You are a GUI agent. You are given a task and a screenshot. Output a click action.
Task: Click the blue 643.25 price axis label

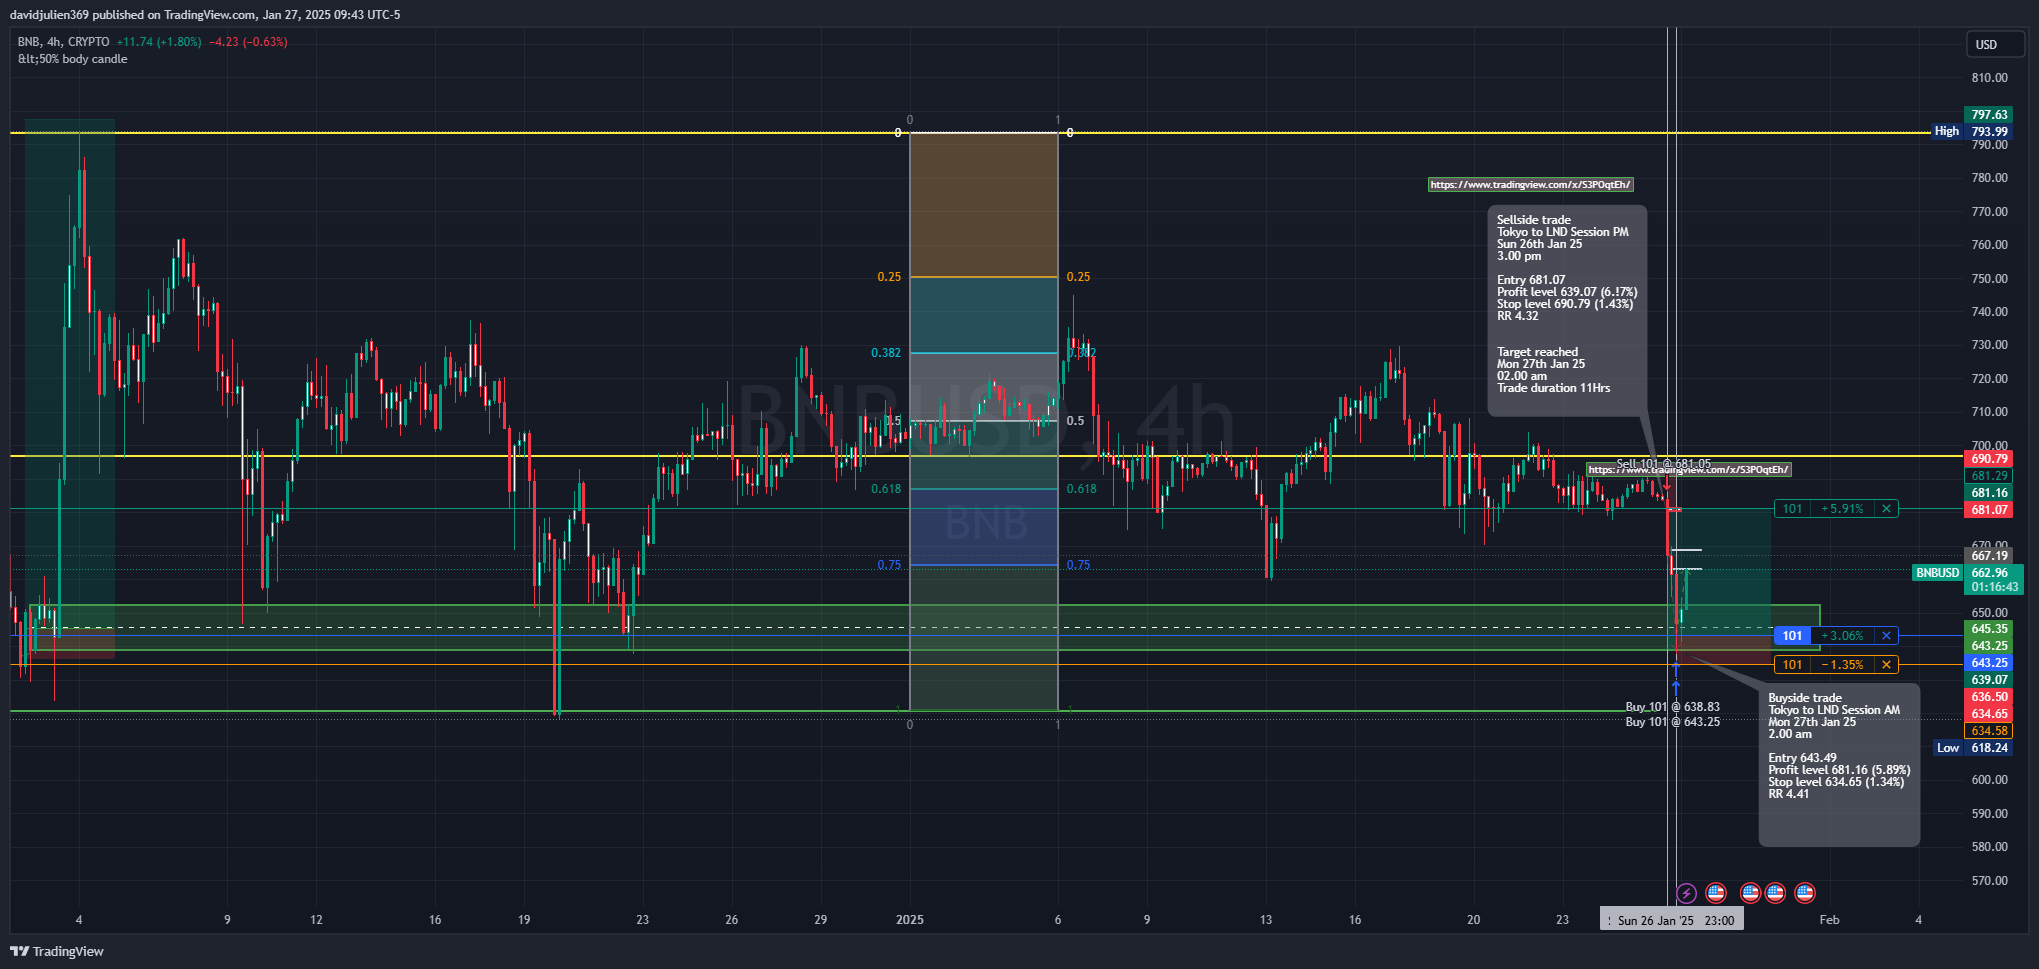[1990, 663]
